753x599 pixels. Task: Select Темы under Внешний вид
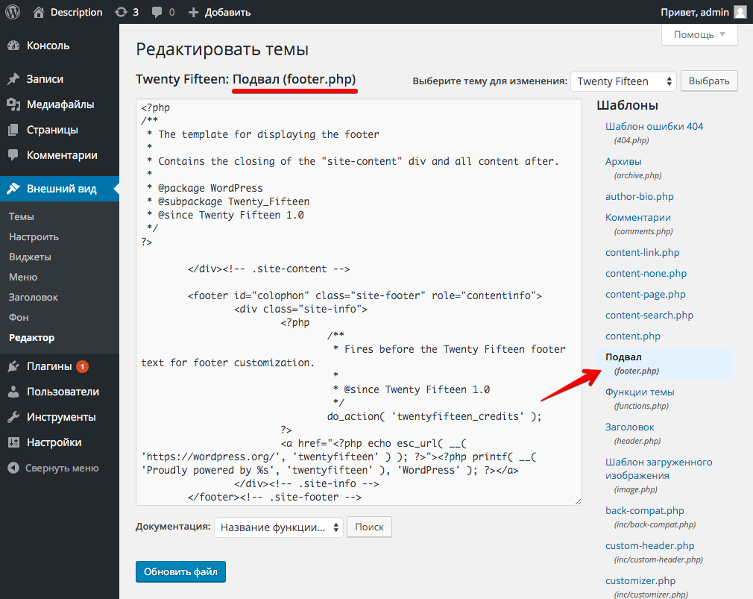[x=21, y=216]
